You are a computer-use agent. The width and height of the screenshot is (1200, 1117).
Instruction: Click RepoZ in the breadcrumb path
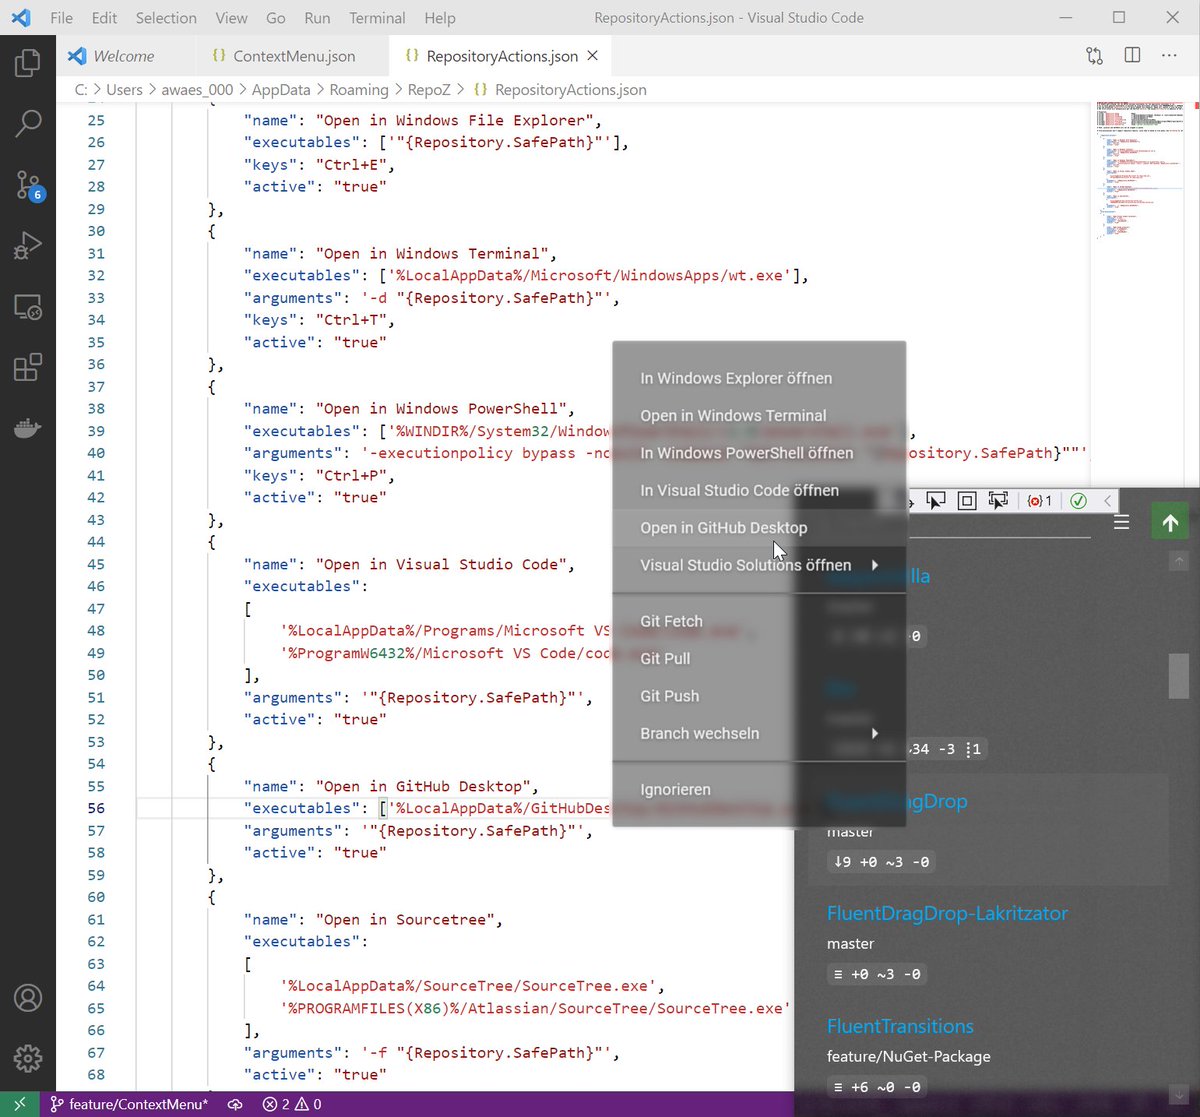tap(429, 89)
